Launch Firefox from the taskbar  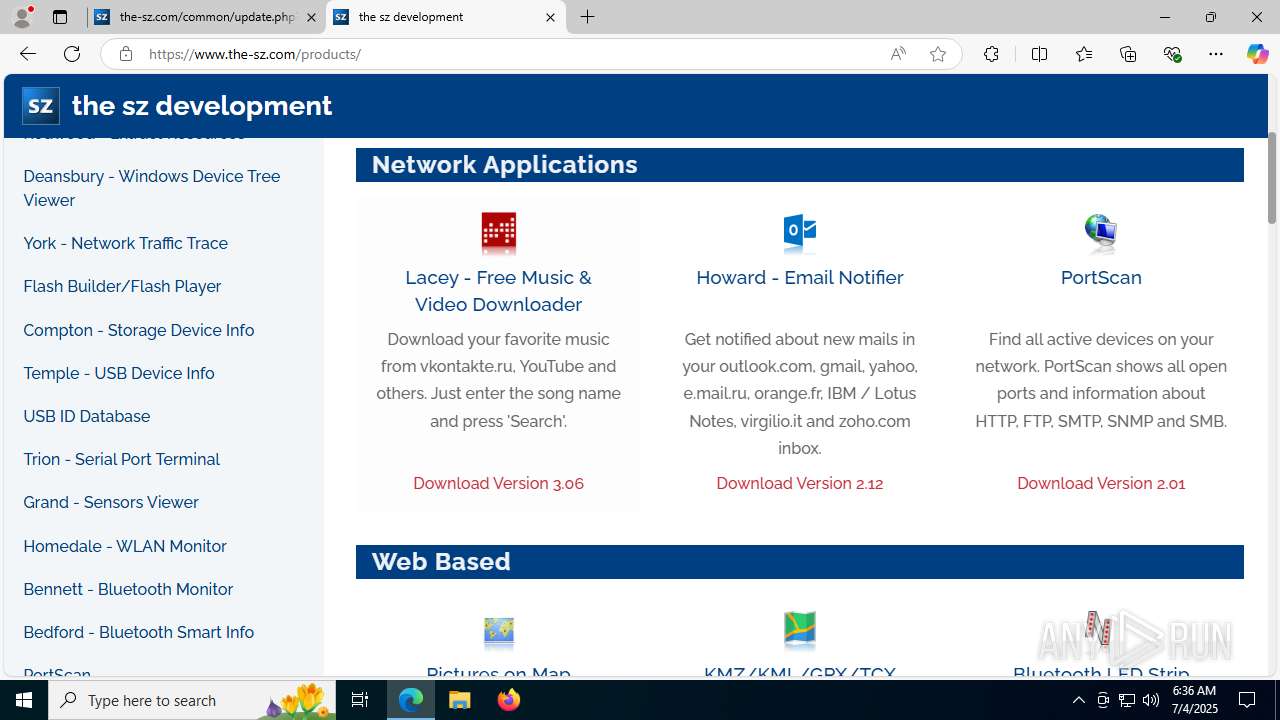point(509,700)
